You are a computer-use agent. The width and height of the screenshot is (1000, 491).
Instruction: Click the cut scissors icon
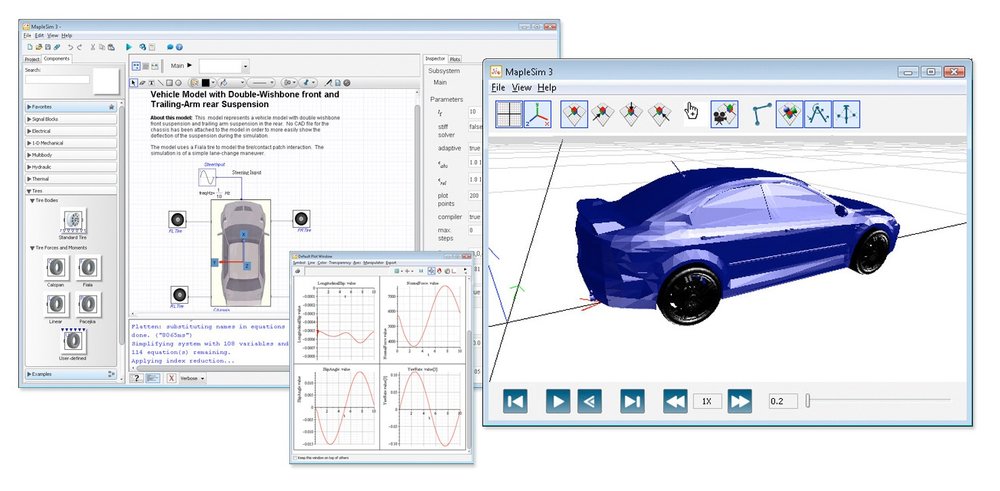[x=93, y=47]
